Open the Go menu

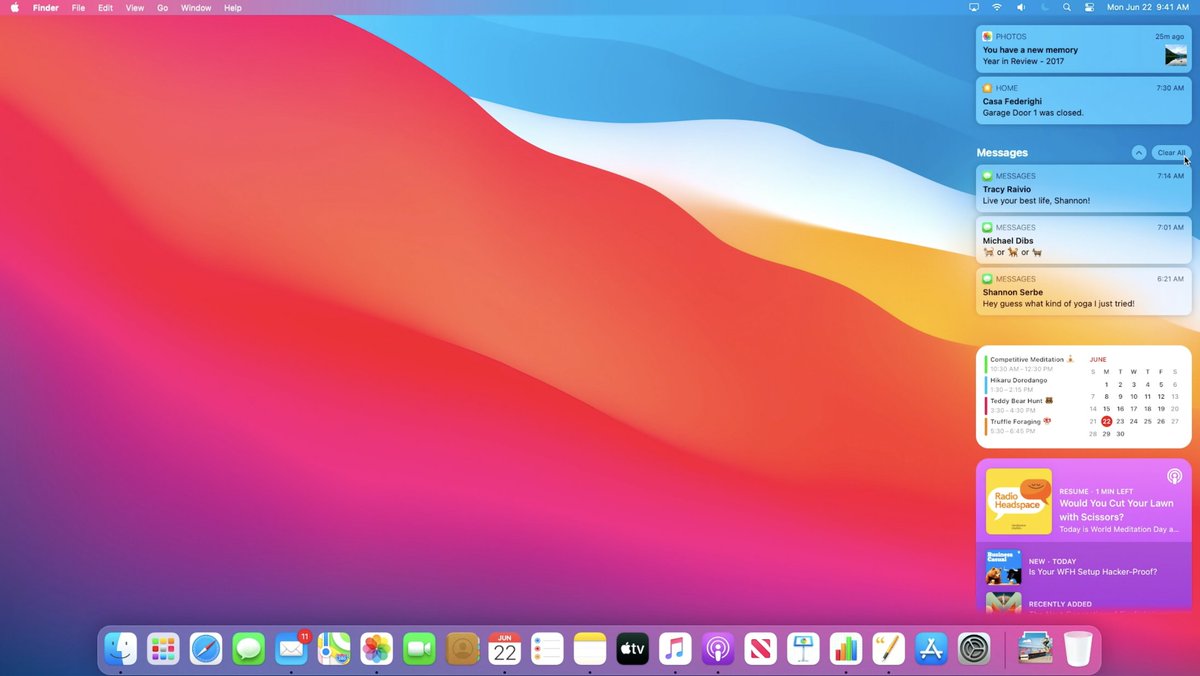(162, 7)
